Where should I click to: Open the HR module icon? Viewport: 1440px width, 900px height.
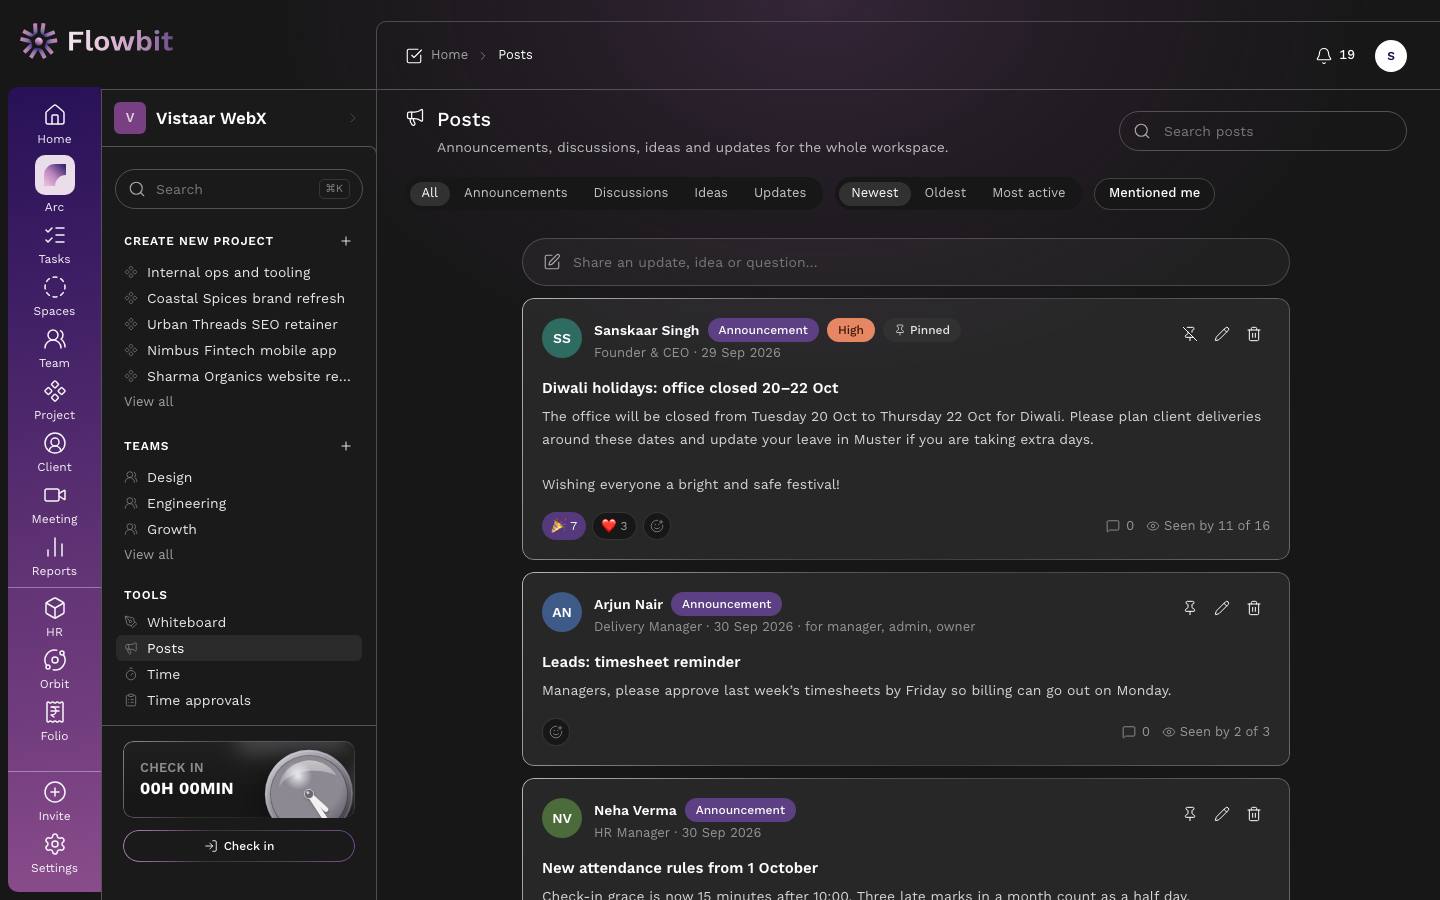click(x=54, y=617)
